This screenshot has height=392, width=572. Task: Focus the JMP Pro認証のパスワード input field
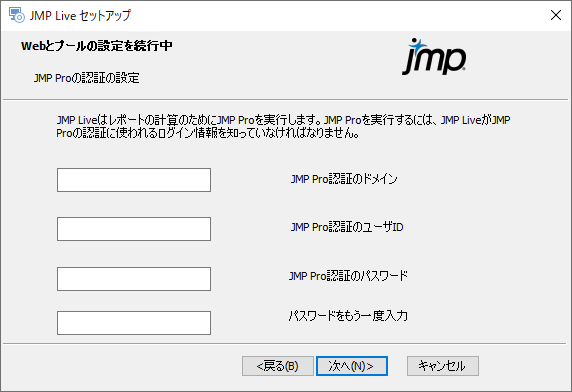coord(134,279)
